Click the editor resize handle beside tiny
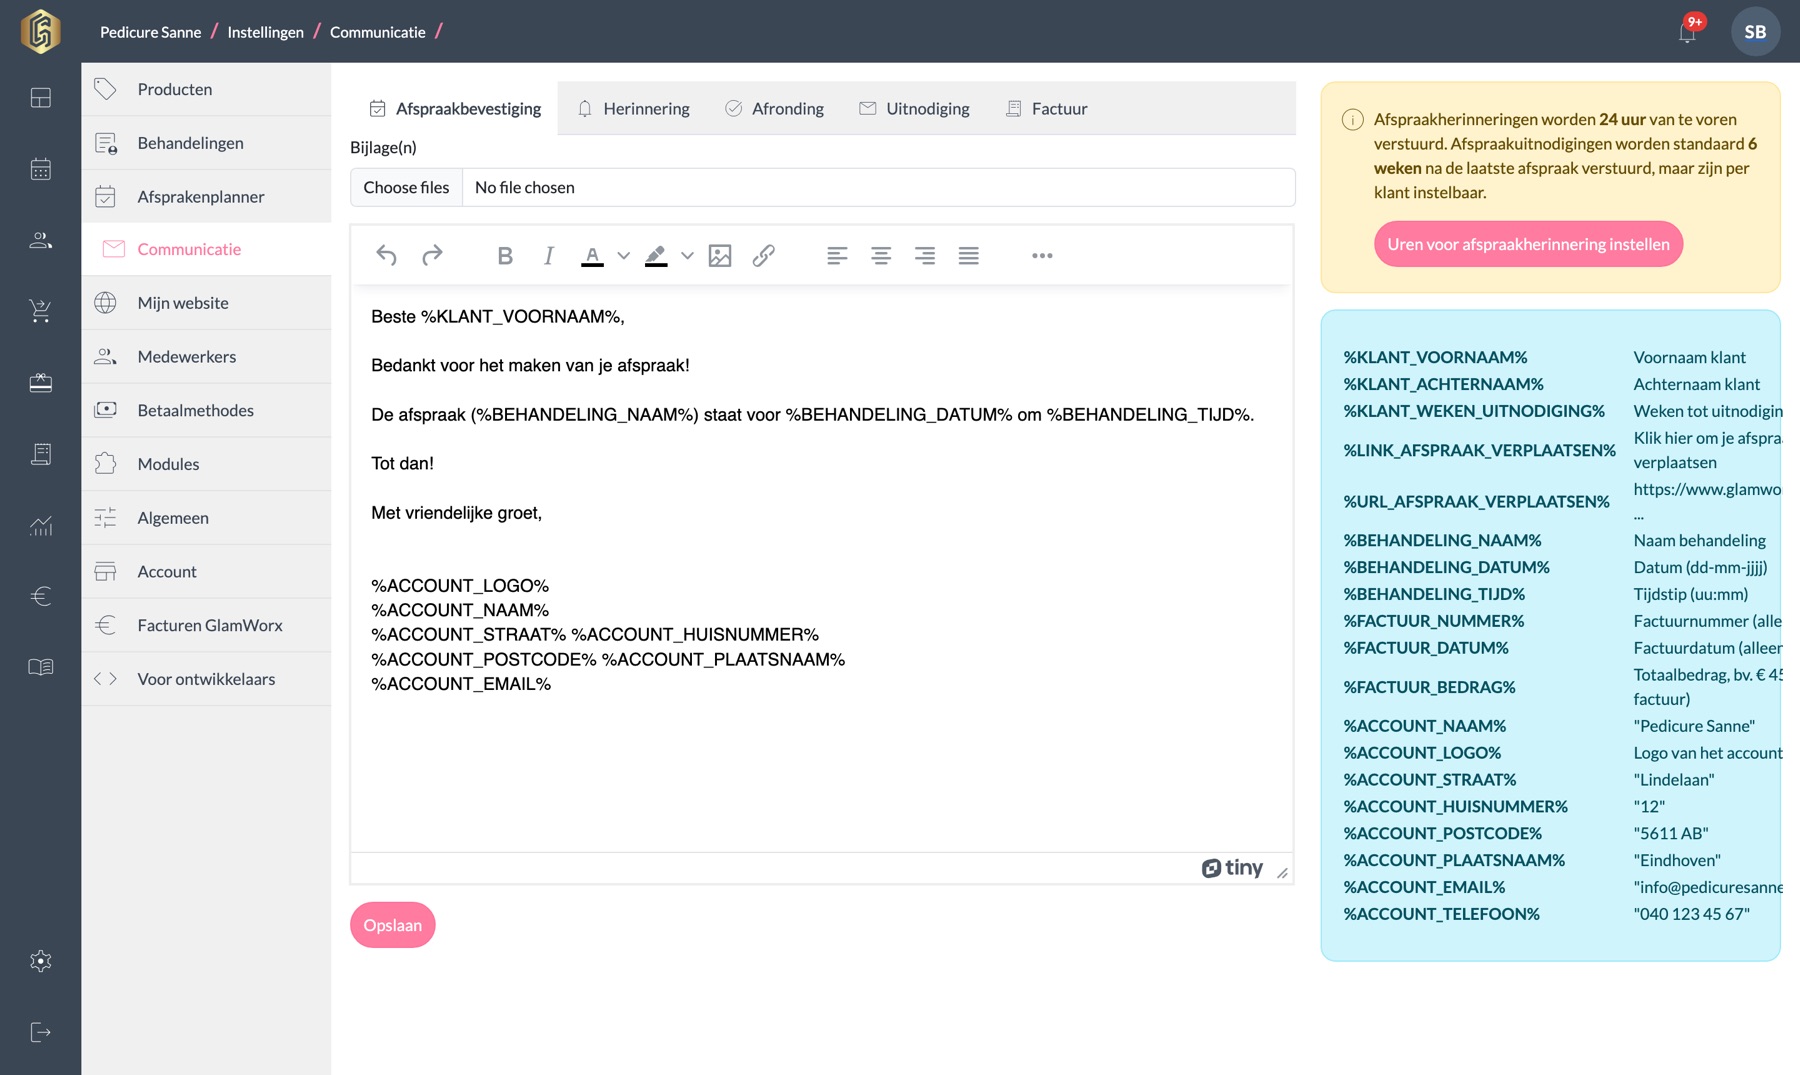The width and height of the screenshot is (1800, 1075). pos(1282,873)
